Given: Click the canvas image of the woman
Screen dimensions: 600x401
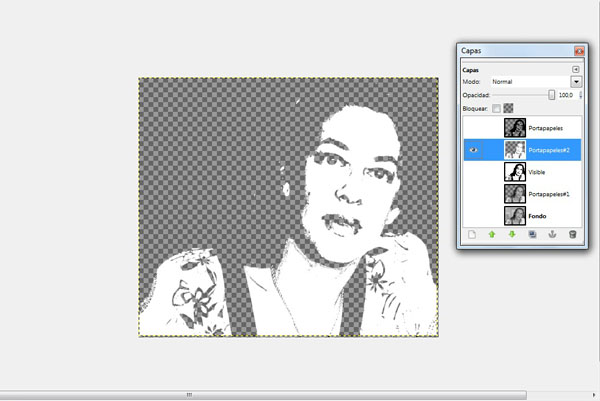Looking at the screenshot, I should point(289,207).
